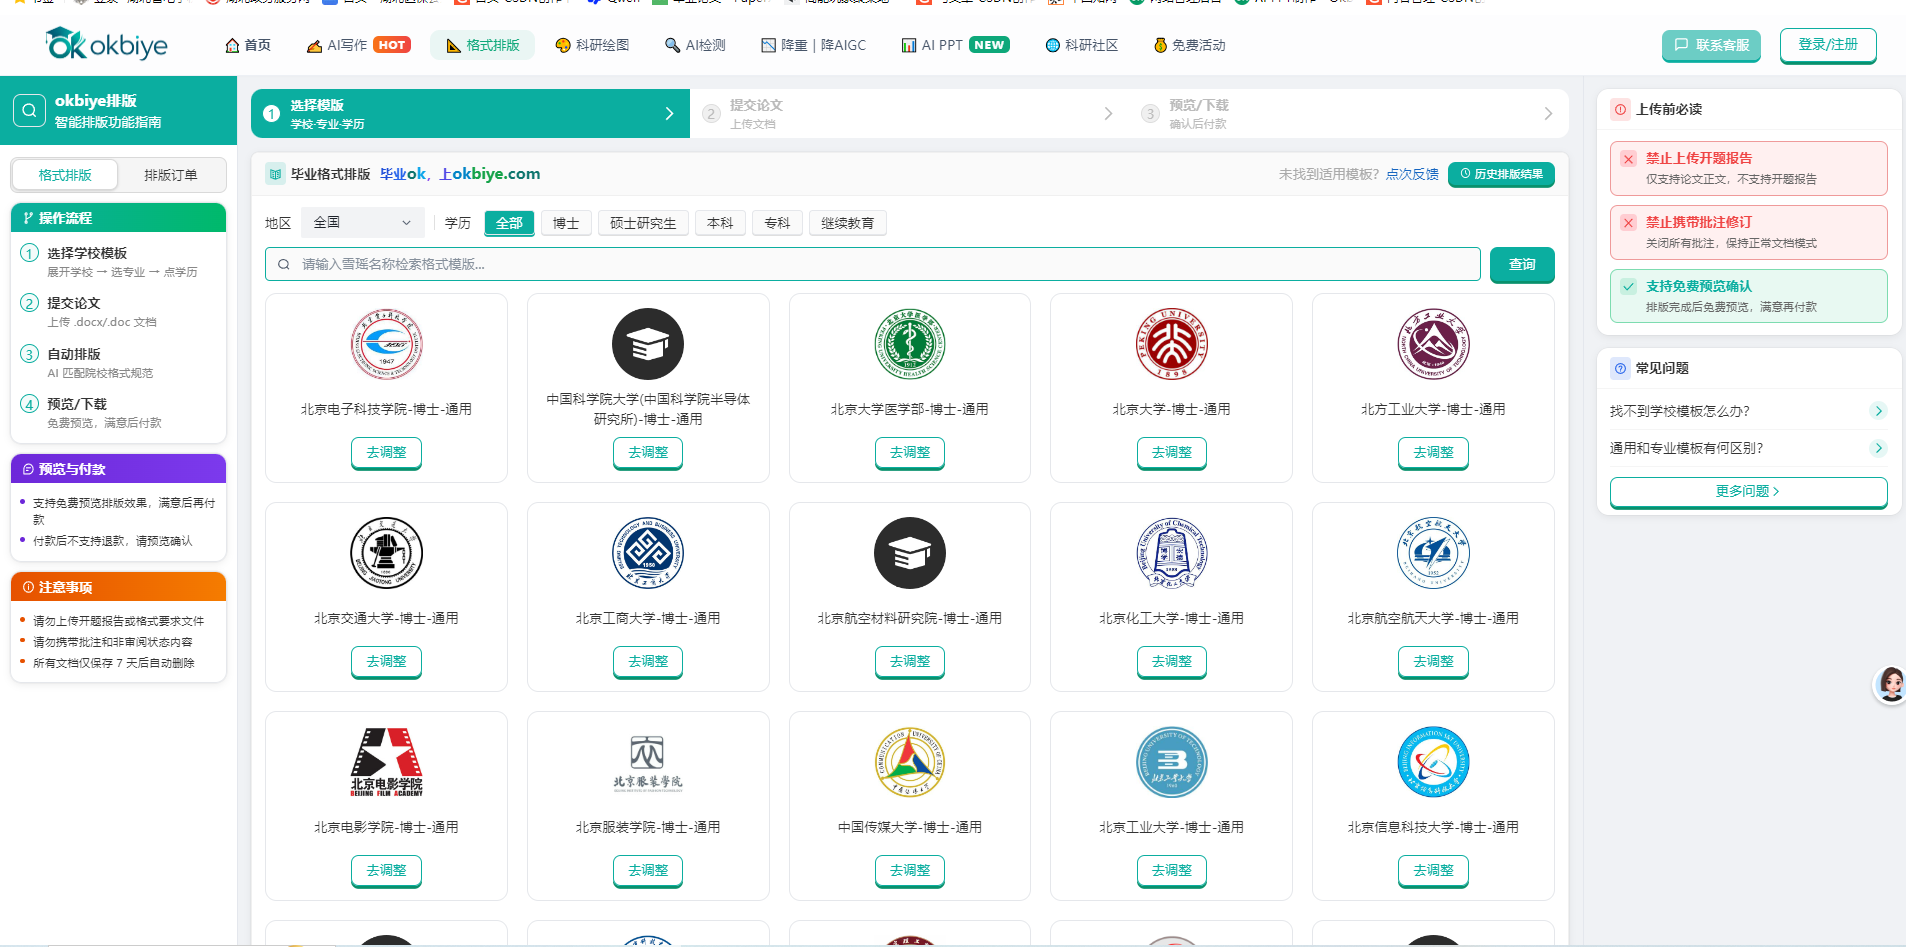Click the 北京工商大学-博士-通用 template name

click(648, 619)
